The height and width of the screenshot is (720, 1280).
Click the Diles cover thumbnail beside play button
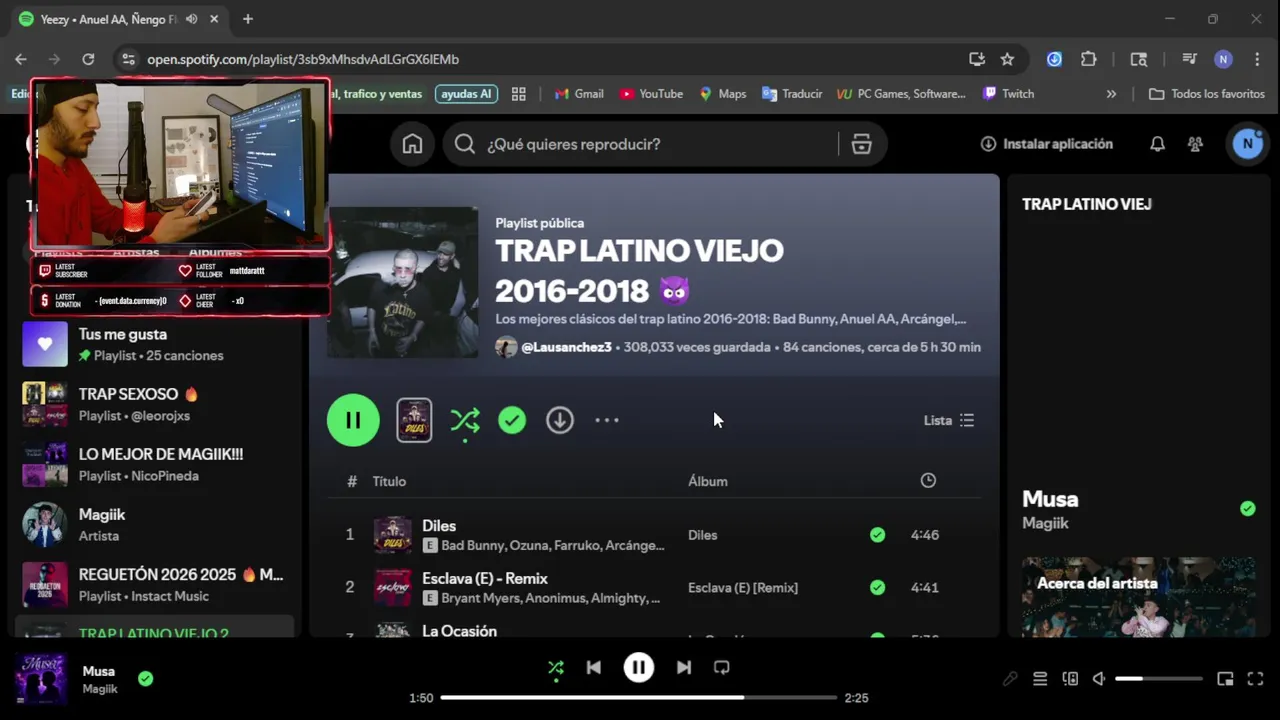[x=414, y=420]
